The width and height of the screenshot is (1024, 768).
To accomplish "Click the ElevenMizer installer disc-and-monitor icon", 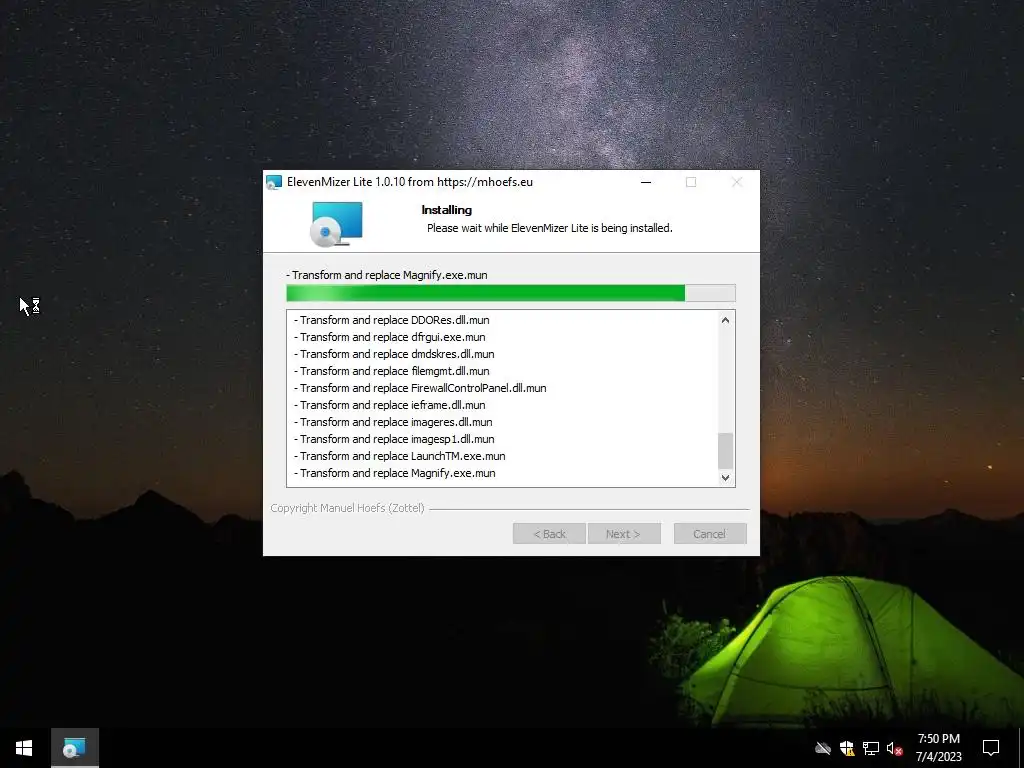I will pyautogui.click(x=336, y=224).
